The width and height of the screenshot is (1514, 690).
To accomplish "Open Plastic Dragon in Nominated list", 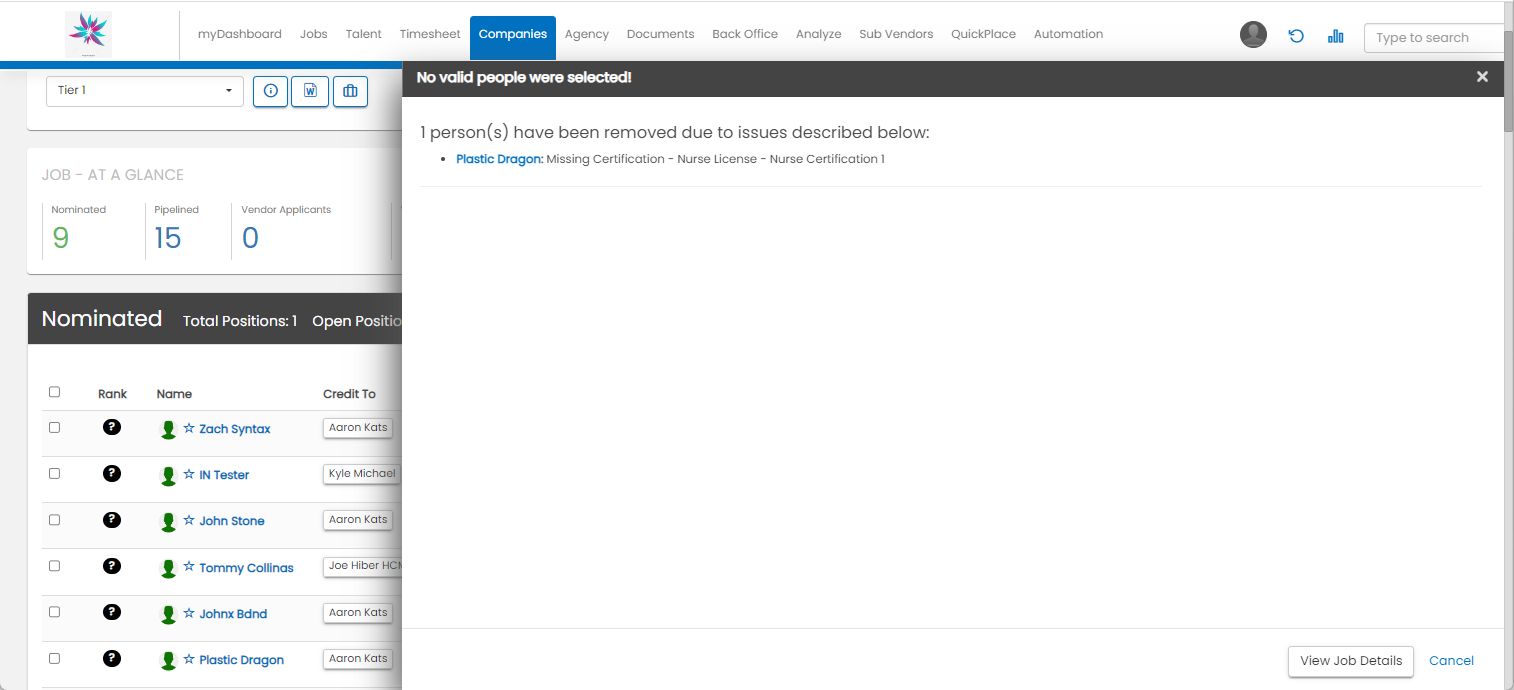I will point(241,660).
